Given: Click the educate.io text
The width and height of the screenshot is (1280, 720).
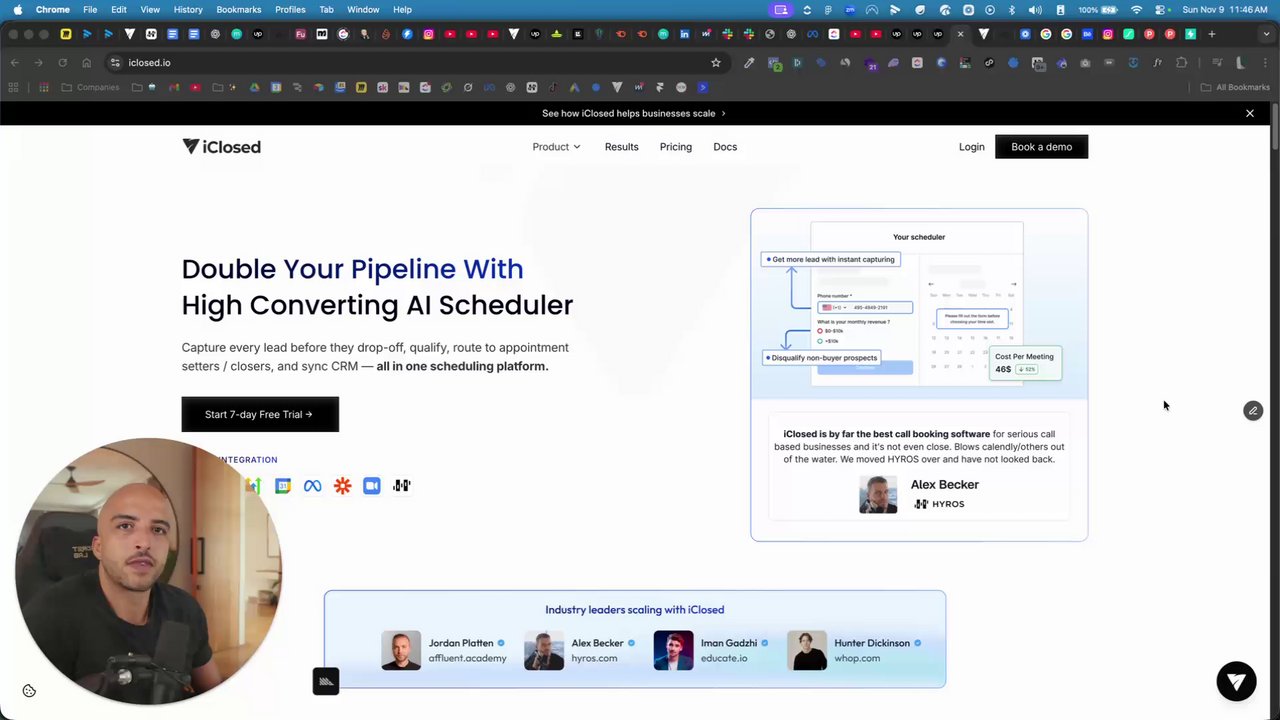Looking at the screenshot, I should (x=724, y=658).
